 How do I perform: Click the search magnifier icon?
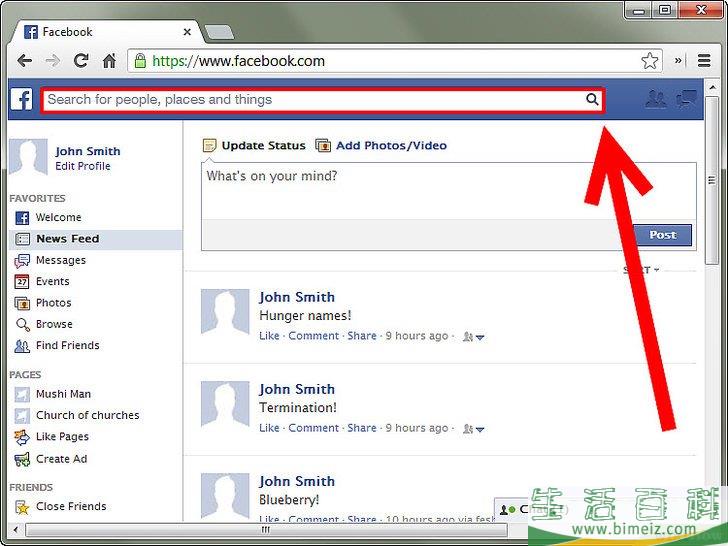[592, 99]
